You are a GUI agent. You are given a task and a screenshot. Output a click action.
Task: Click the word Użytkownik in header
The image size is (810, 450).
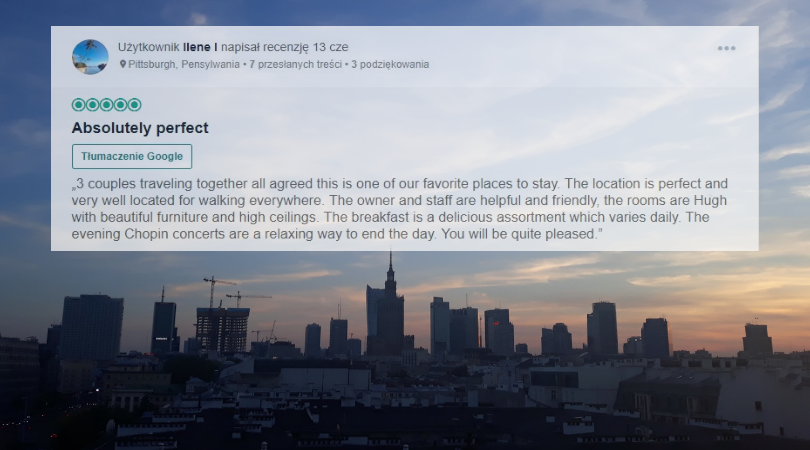(x=149, y=47)
